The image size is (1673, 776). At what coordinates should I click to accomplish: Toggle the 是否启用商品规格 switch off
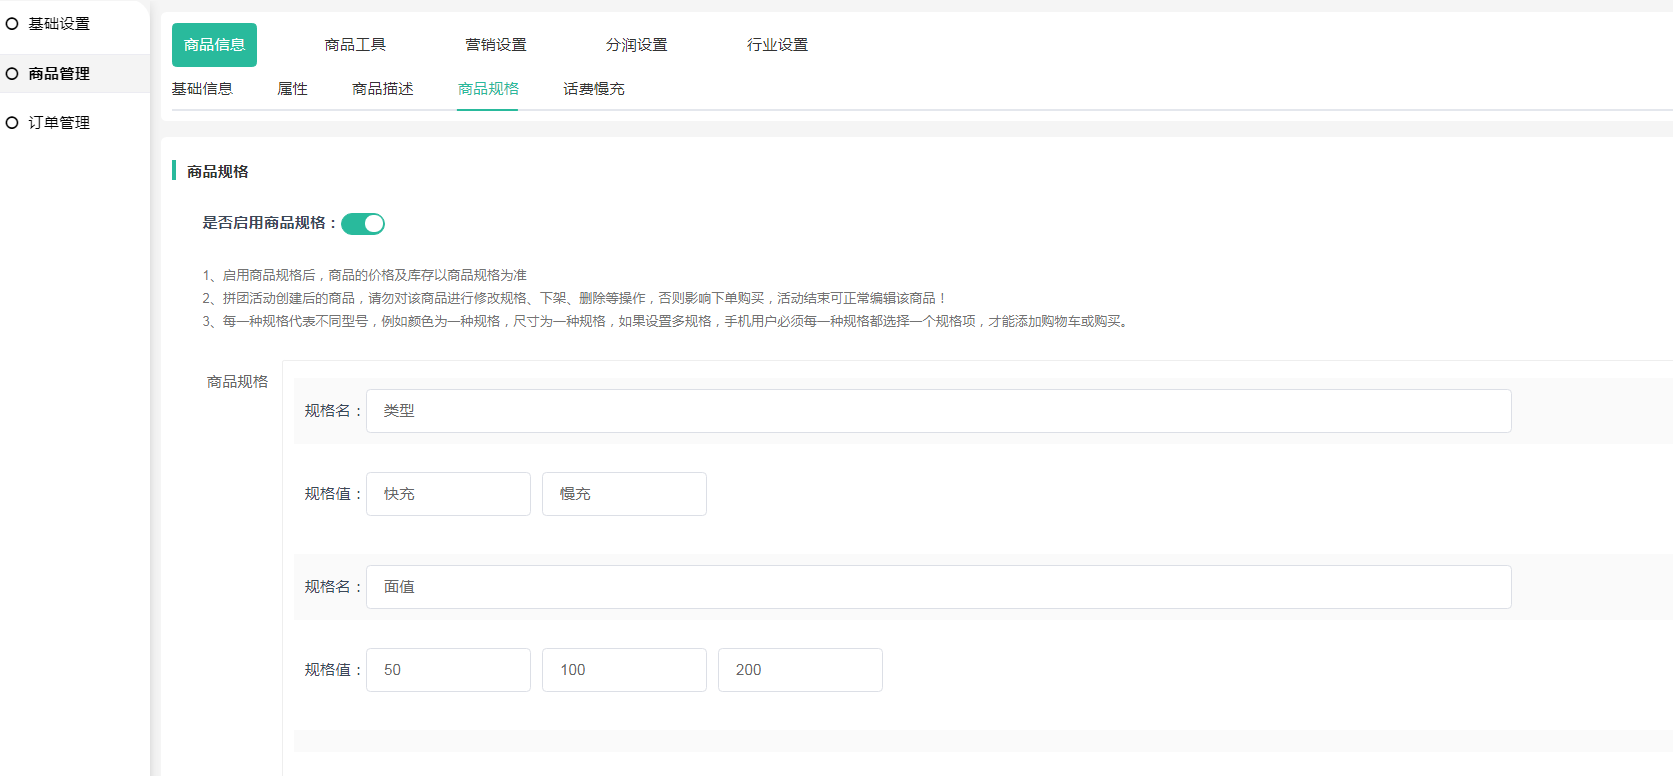pyautogui.click(x=363, y=224)
